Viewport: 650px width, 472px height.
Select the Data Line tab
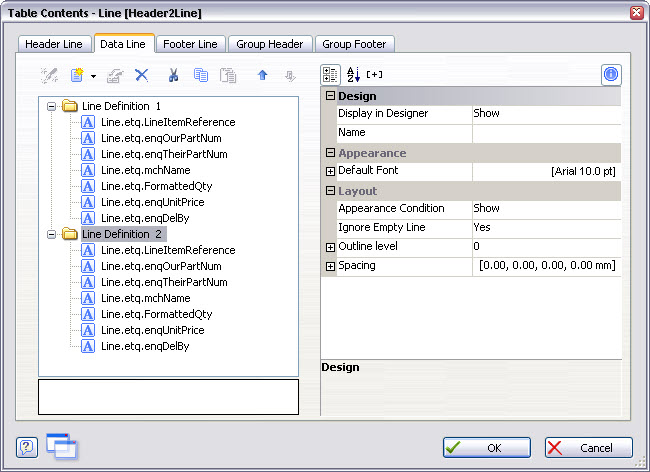[x=123, y=44]
